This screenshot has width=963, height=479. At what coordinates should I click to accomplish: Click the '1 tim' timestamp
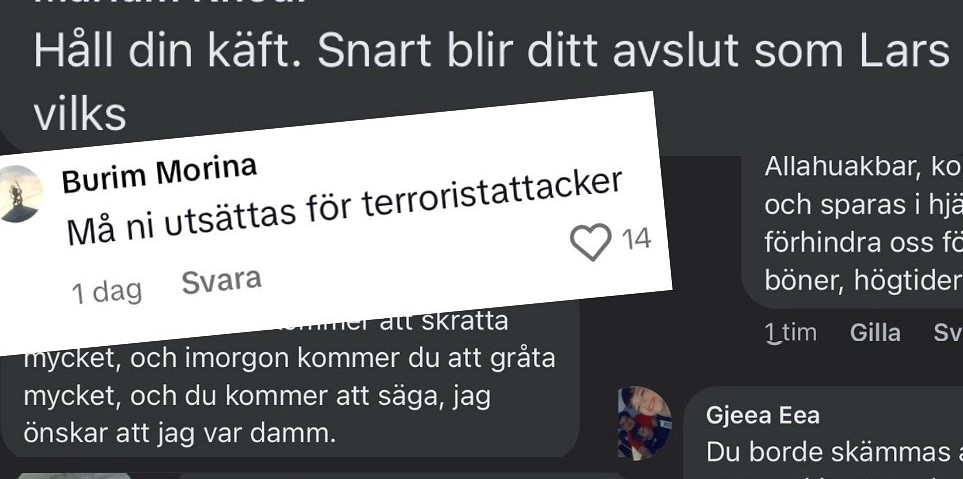point(790,333)
